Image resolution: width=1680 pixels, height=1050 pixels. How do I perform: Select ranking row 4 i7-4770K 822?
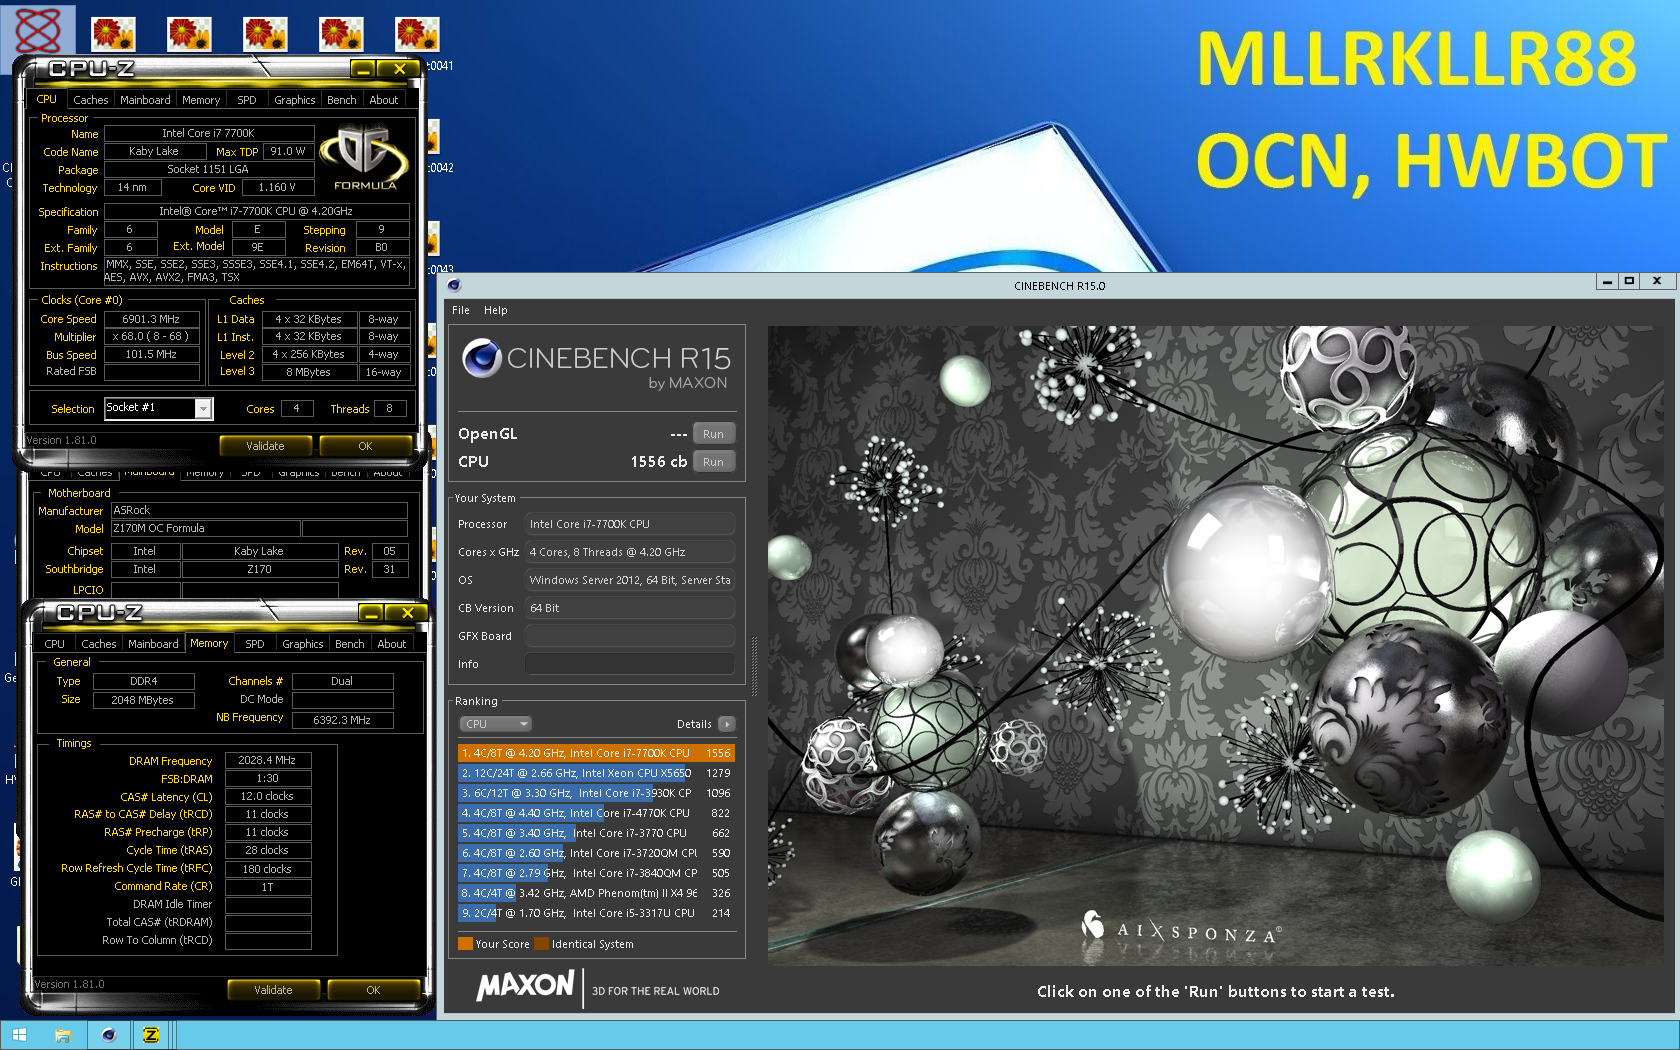[596, 813]
